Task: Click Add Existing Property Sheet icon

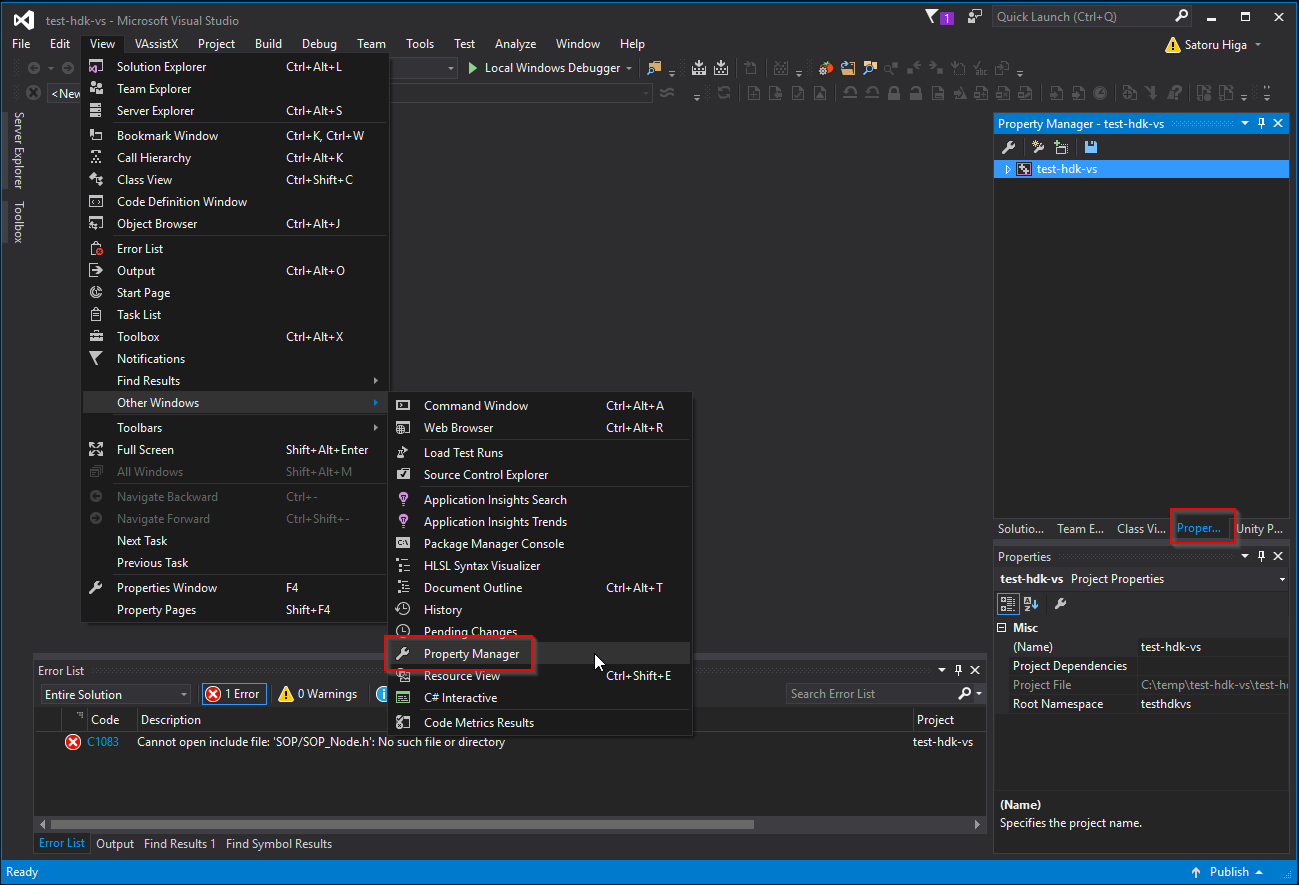Action: (1061, 147)
